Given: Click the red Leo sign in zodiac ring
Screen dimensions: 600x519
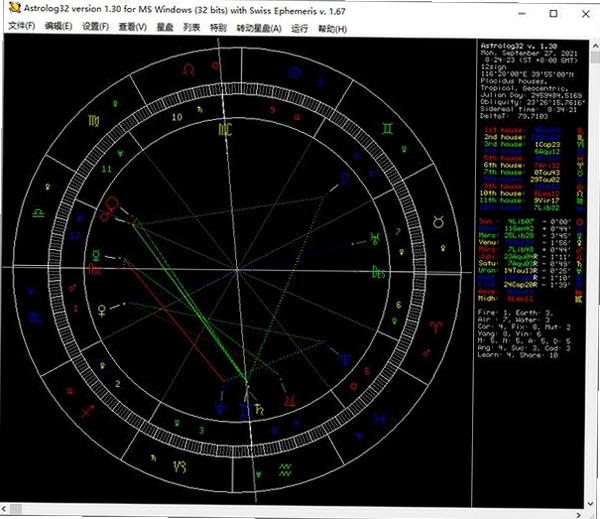Looking at the screenshot, I should tap(189, 70).
